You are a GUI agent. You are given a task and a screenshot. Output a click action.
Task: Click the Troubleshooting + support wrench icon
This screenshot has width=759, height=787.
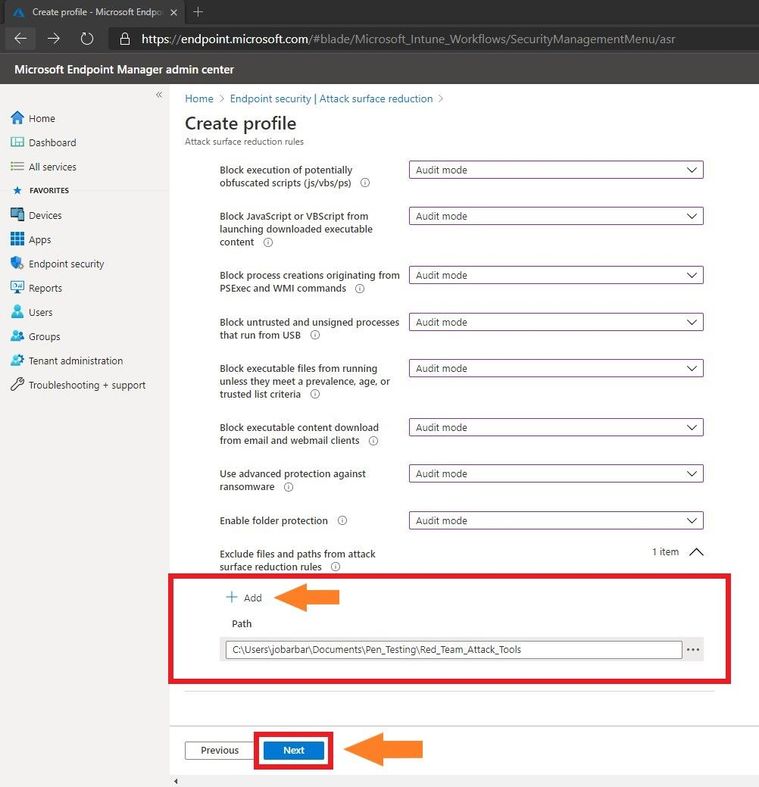coord(17,384)
